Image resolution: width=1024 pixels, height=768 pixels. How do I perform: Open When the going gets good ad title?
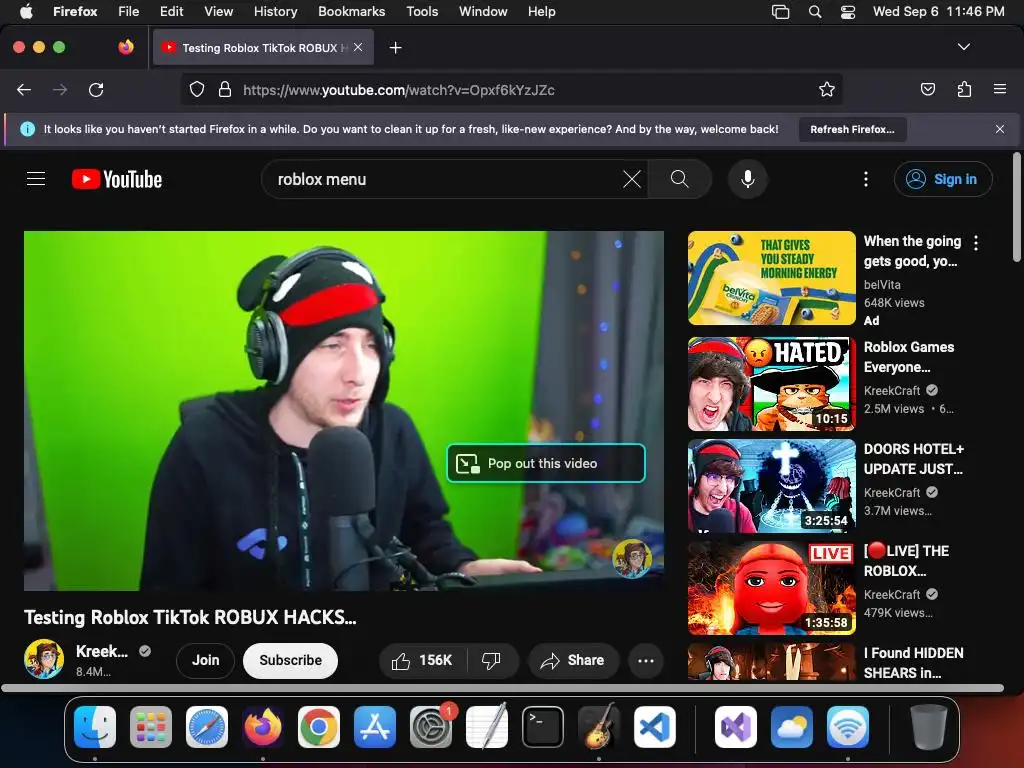tap(912, 251)
